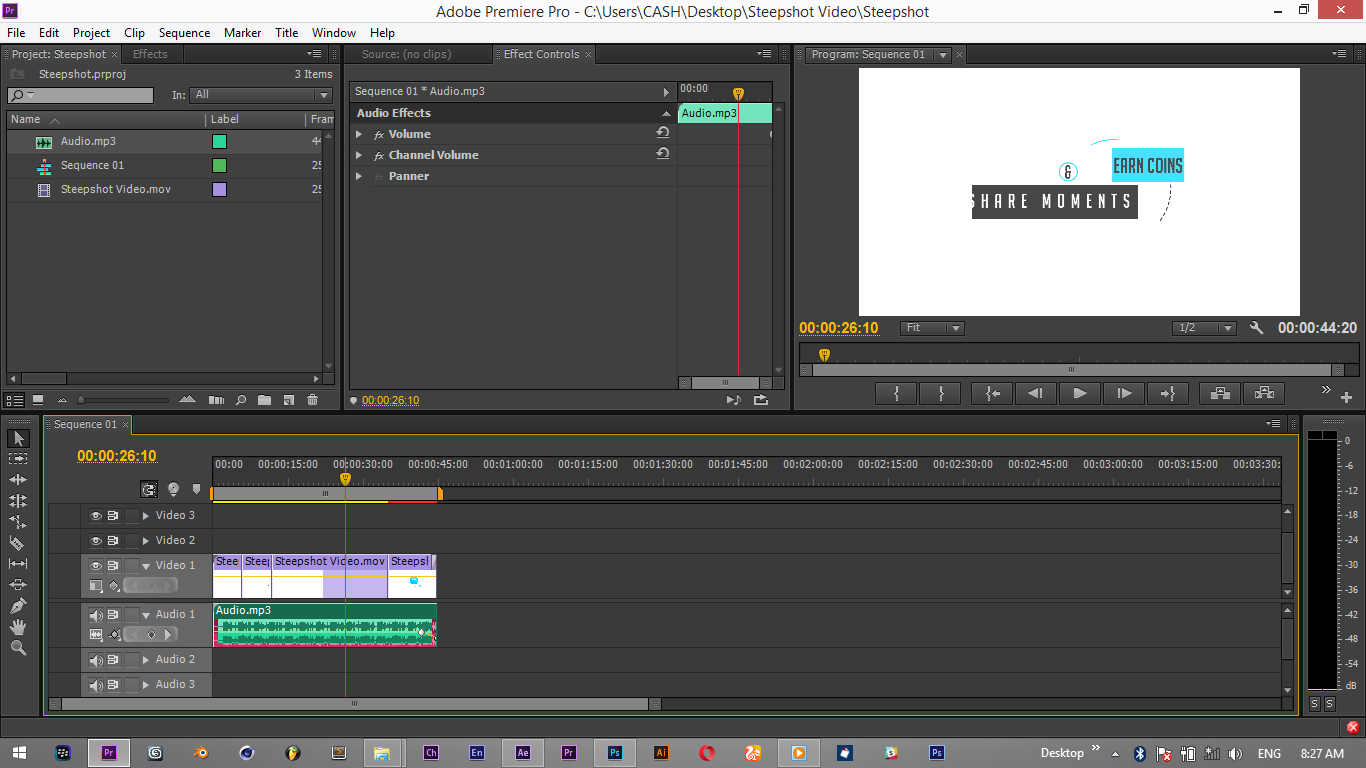This screenshot has width=1366, height=768.
Task: Step forward one frame in Program monitor
Action: pyautogui.click(x=1124, y=393)
